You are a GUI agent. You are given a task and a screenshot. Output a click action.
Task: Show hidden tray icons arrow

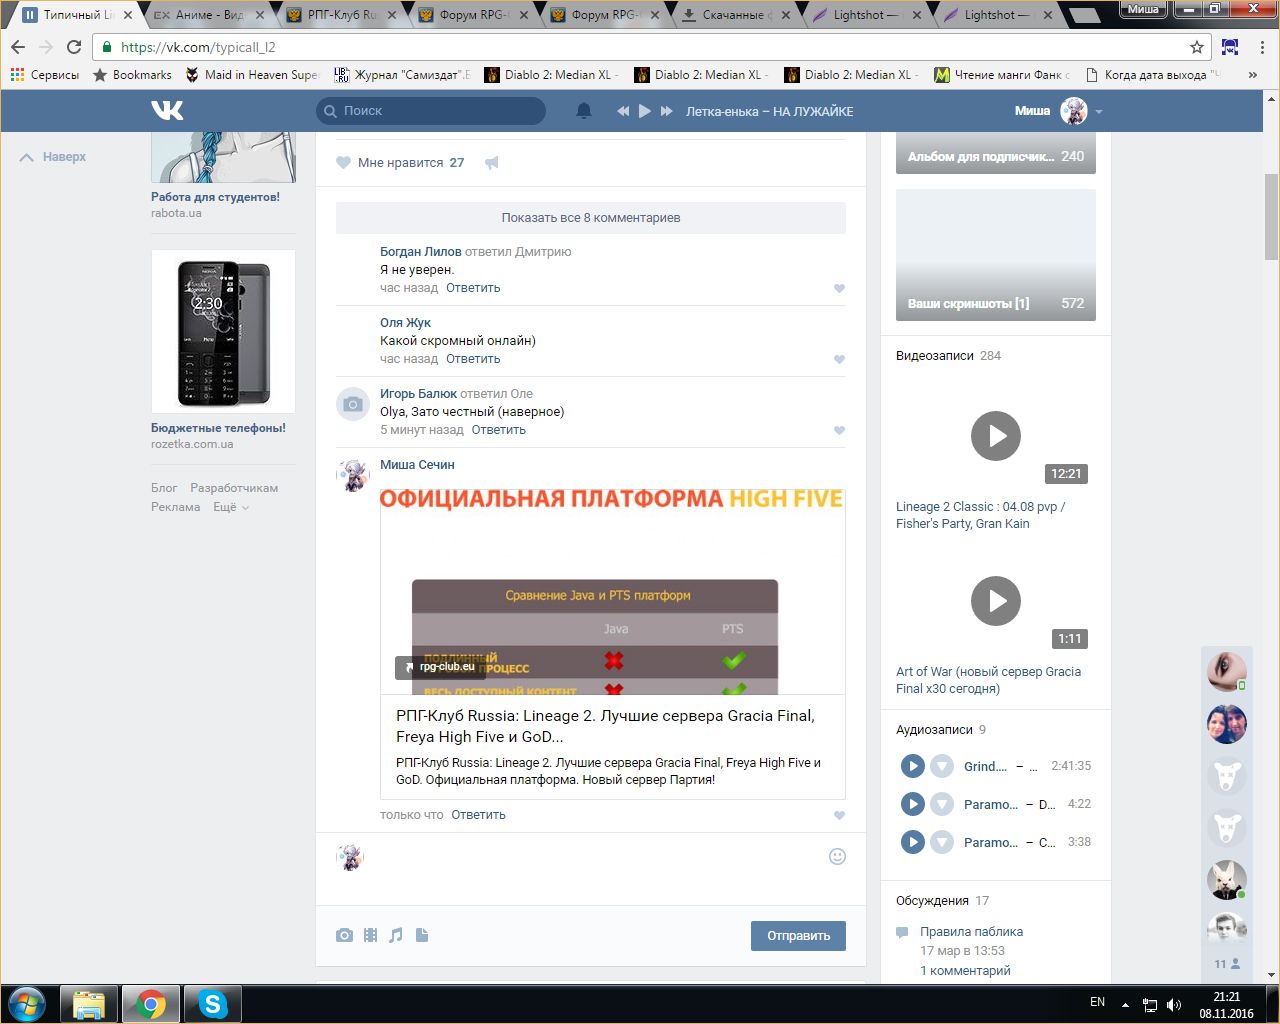click(1126, 1005)
